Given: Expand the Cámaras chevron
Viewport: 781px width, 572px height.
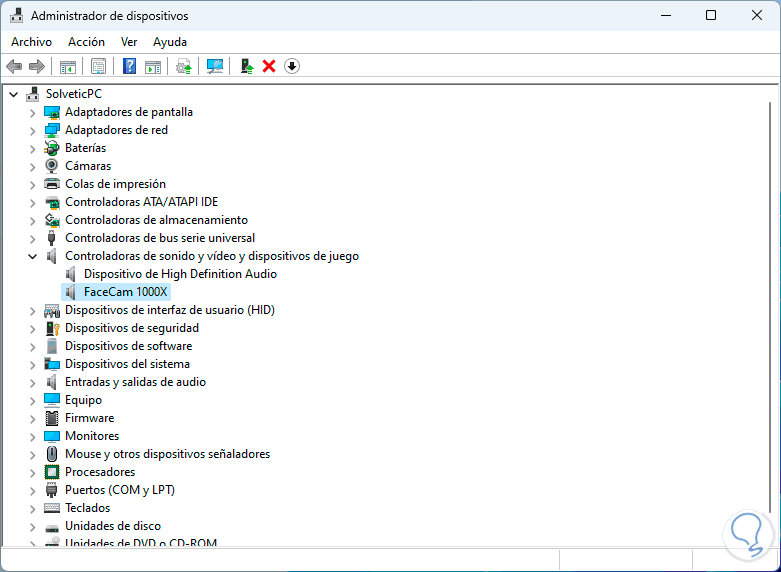Looking at the screenshot, I should [x=32, y=166].
